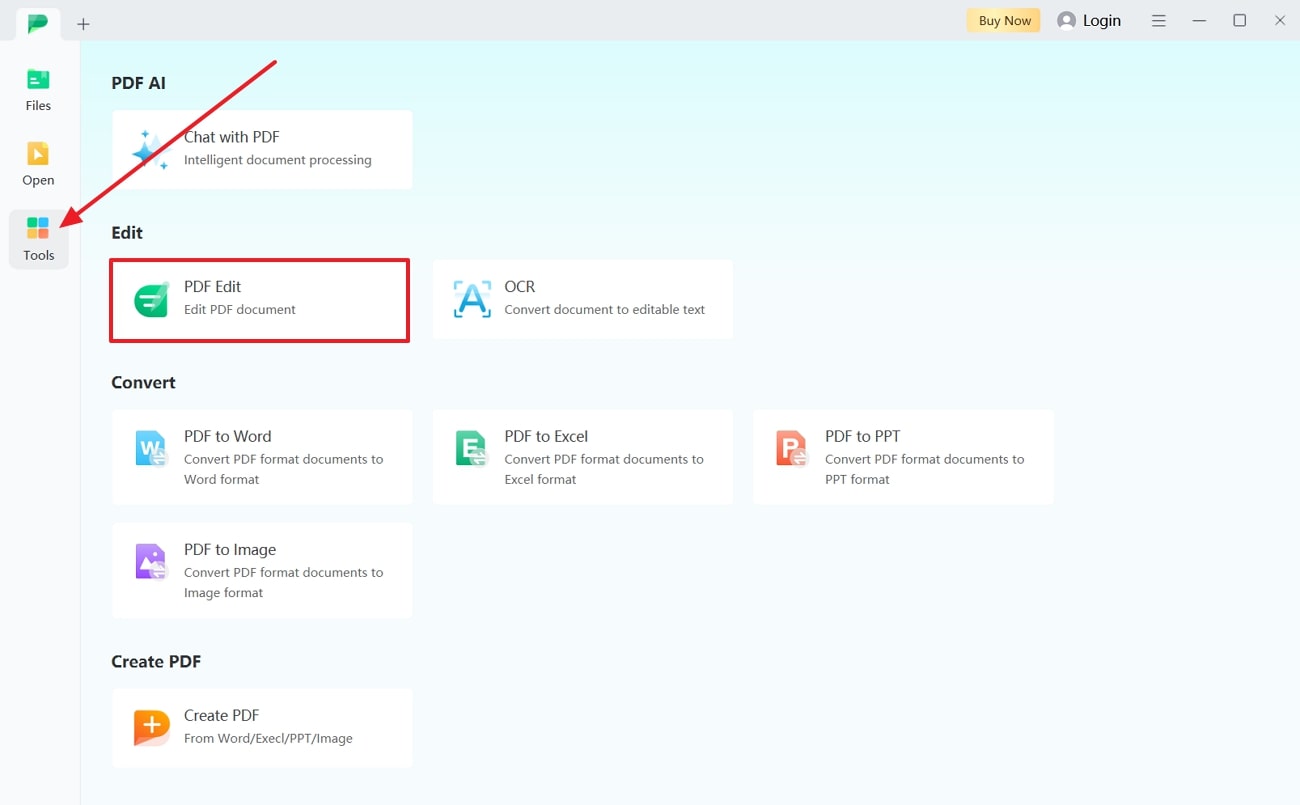Click the PDF to PPT icon
1300x805 pixels.
(x=792, y=448)
